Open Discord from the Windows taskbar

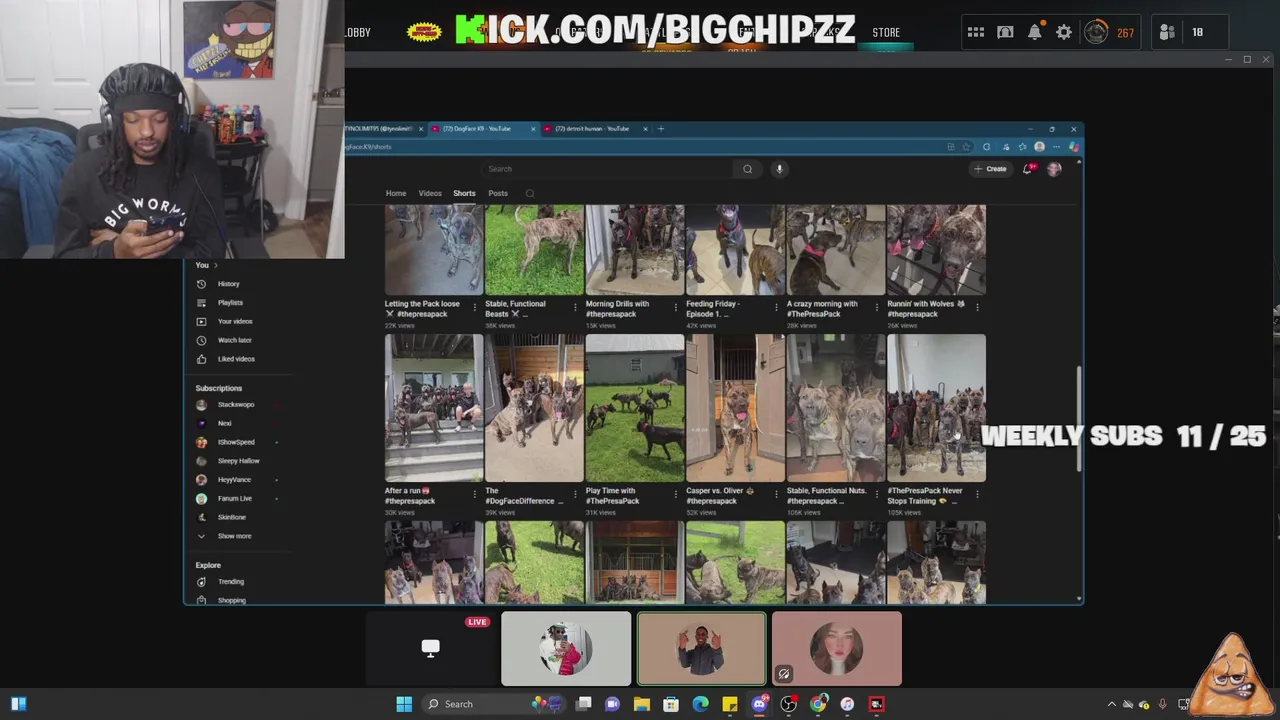click(x=759, y=704)
